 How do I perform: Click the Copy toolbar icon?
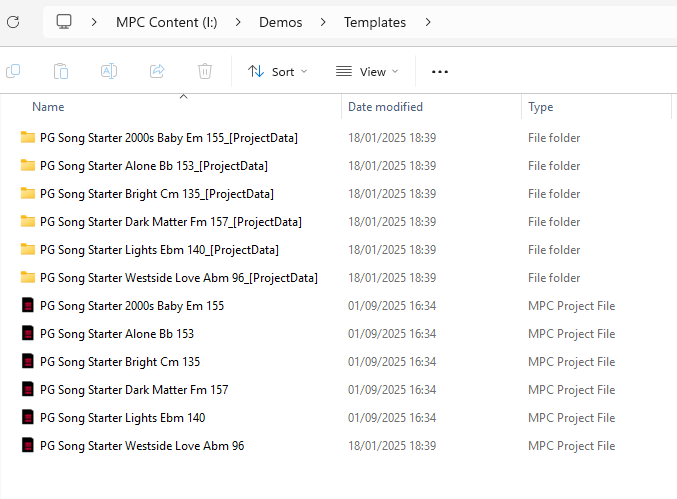[x=13, y=71]
